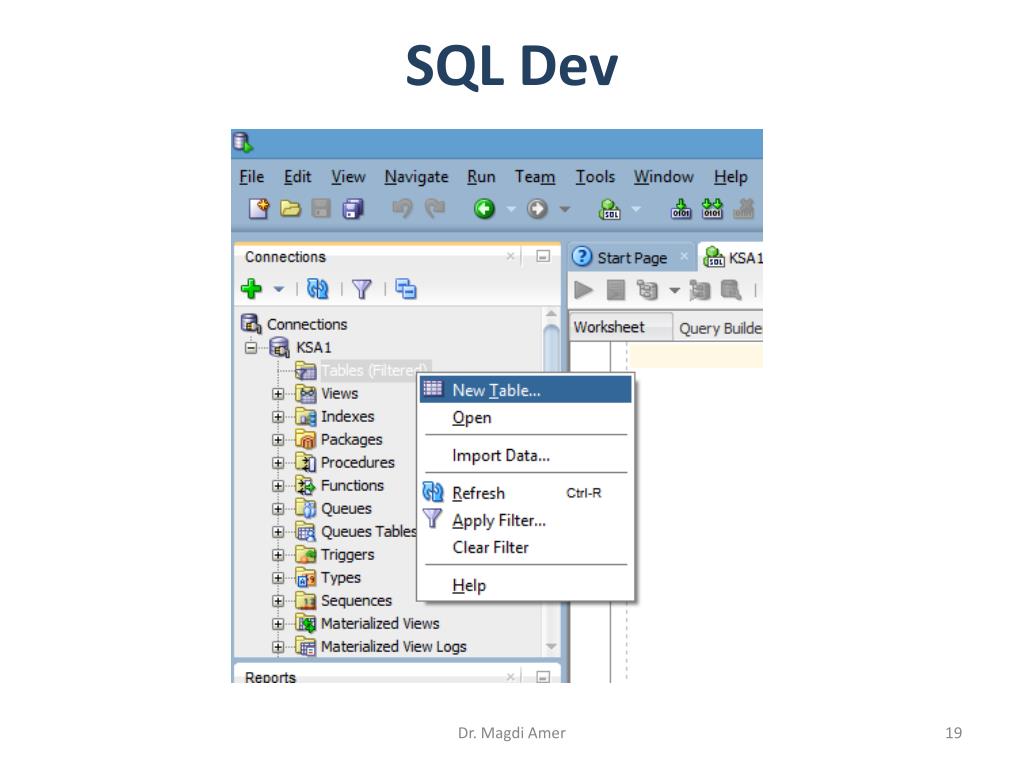The width and height of the screenshot is (1024, 768).
Task: Open the Forward button dropdown arrow
Action: [565, 210]
